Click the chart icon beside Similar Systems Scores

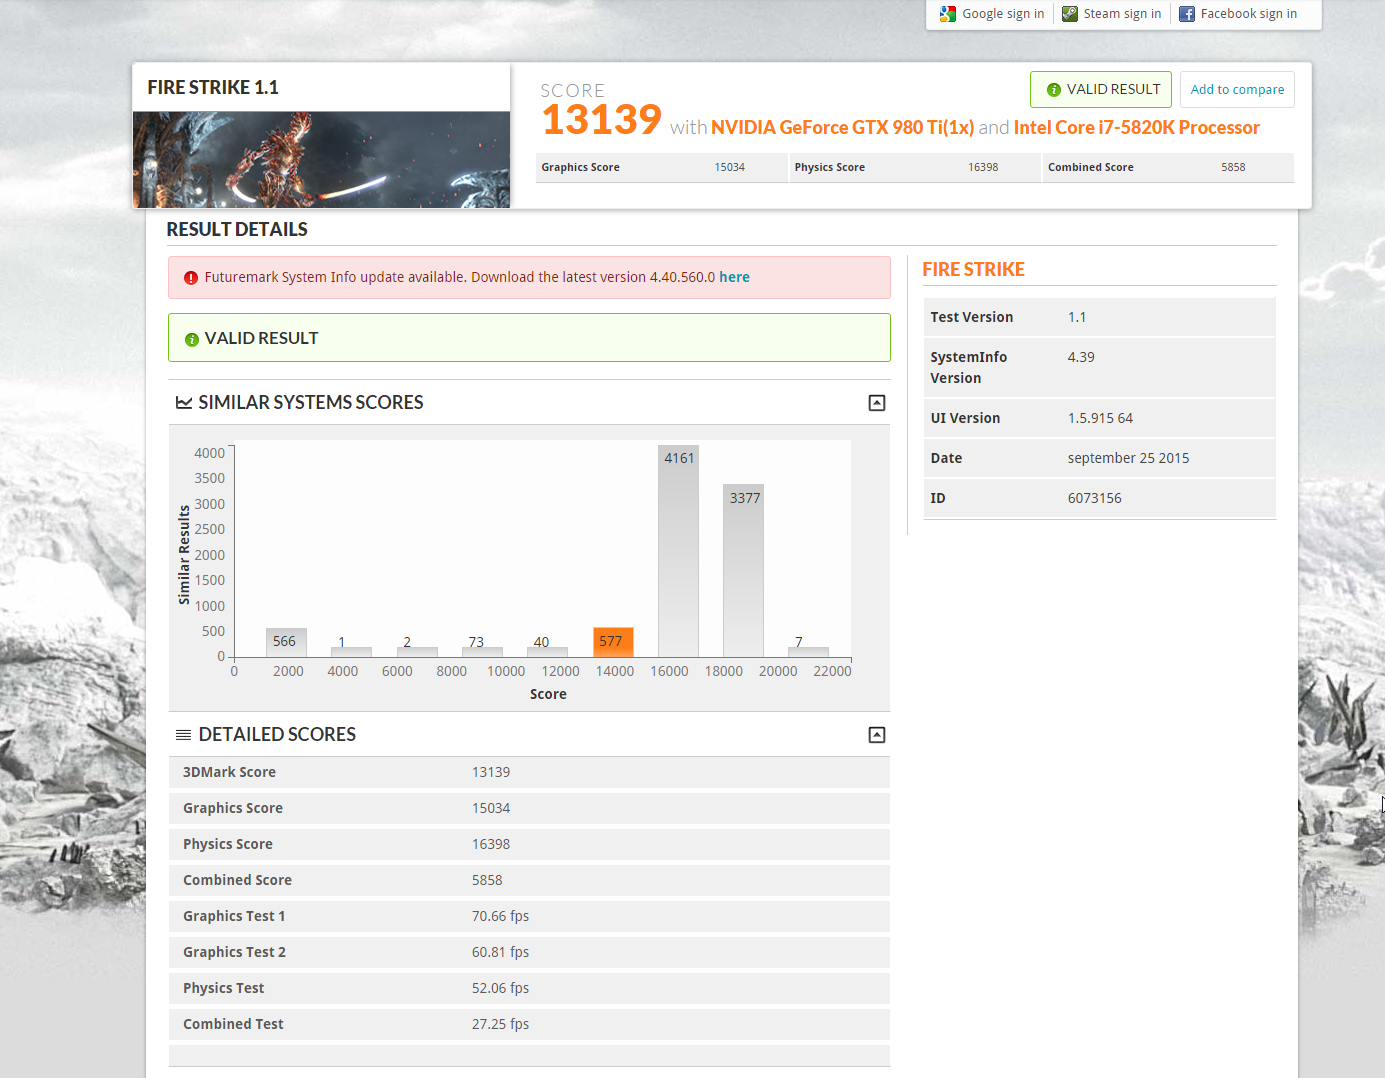184,403
